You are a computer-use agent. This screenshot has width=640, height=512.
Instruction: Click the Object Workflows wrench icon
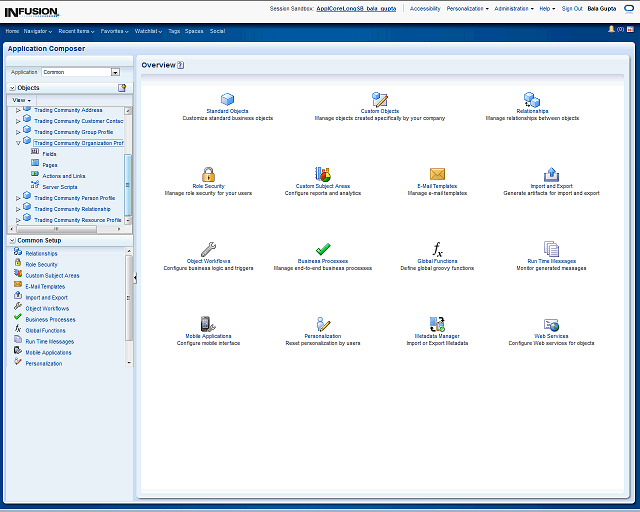(208, 249)
